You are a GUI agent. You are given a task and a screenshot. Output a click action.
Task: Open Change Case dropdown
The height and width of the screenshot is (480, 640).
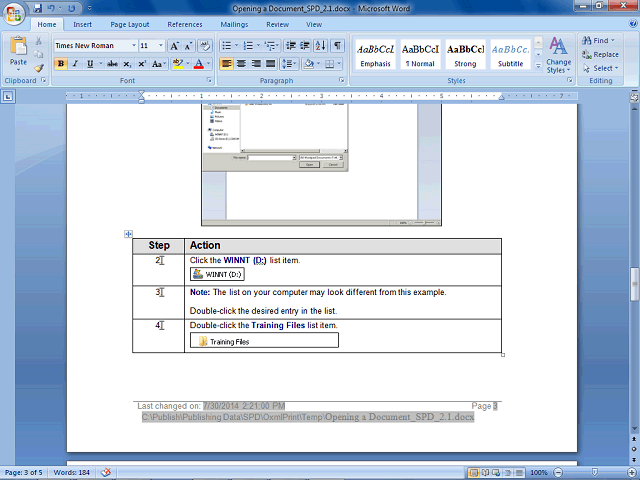[158, 64]
